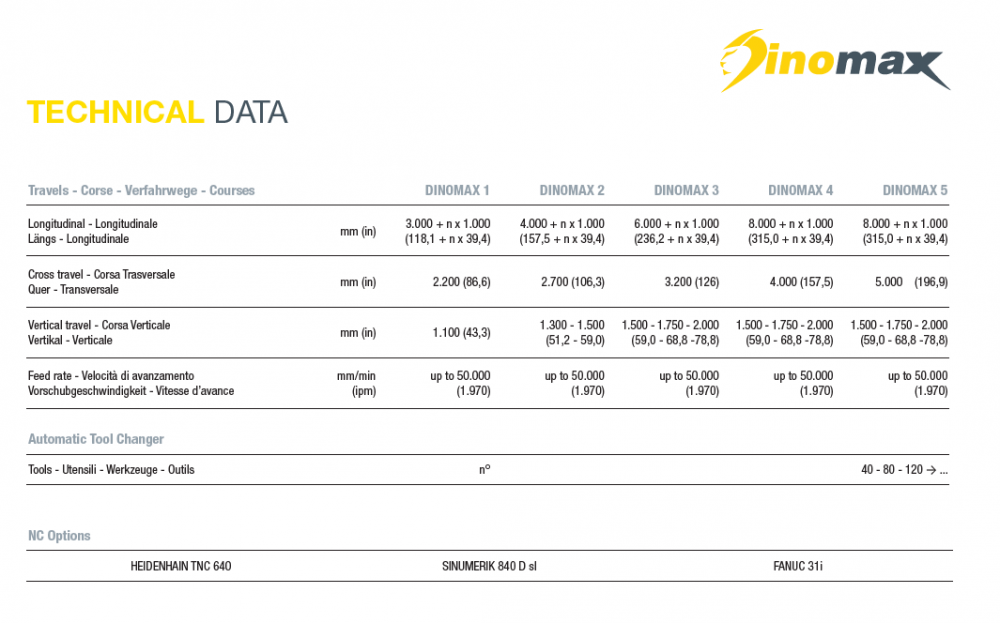Click the 40 - 80 - 120 tools value
Screen dimensions: 1000x623
[x=904, y=469]
